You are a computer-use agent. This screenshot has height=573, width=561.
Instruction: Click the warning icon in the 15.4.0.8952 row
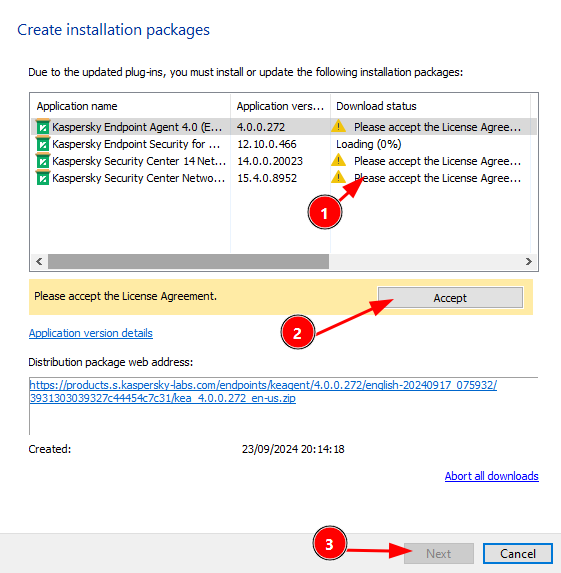(x=338, y=177)
